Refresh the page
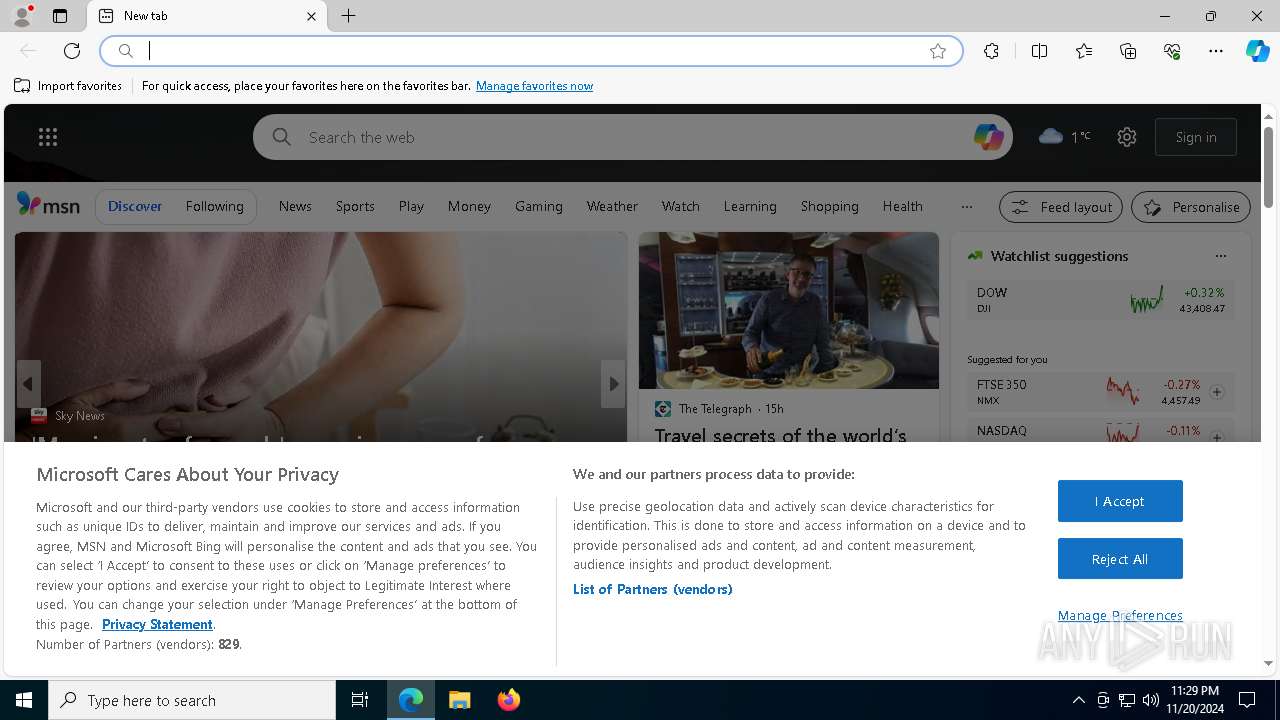 [x=72, y=51]
